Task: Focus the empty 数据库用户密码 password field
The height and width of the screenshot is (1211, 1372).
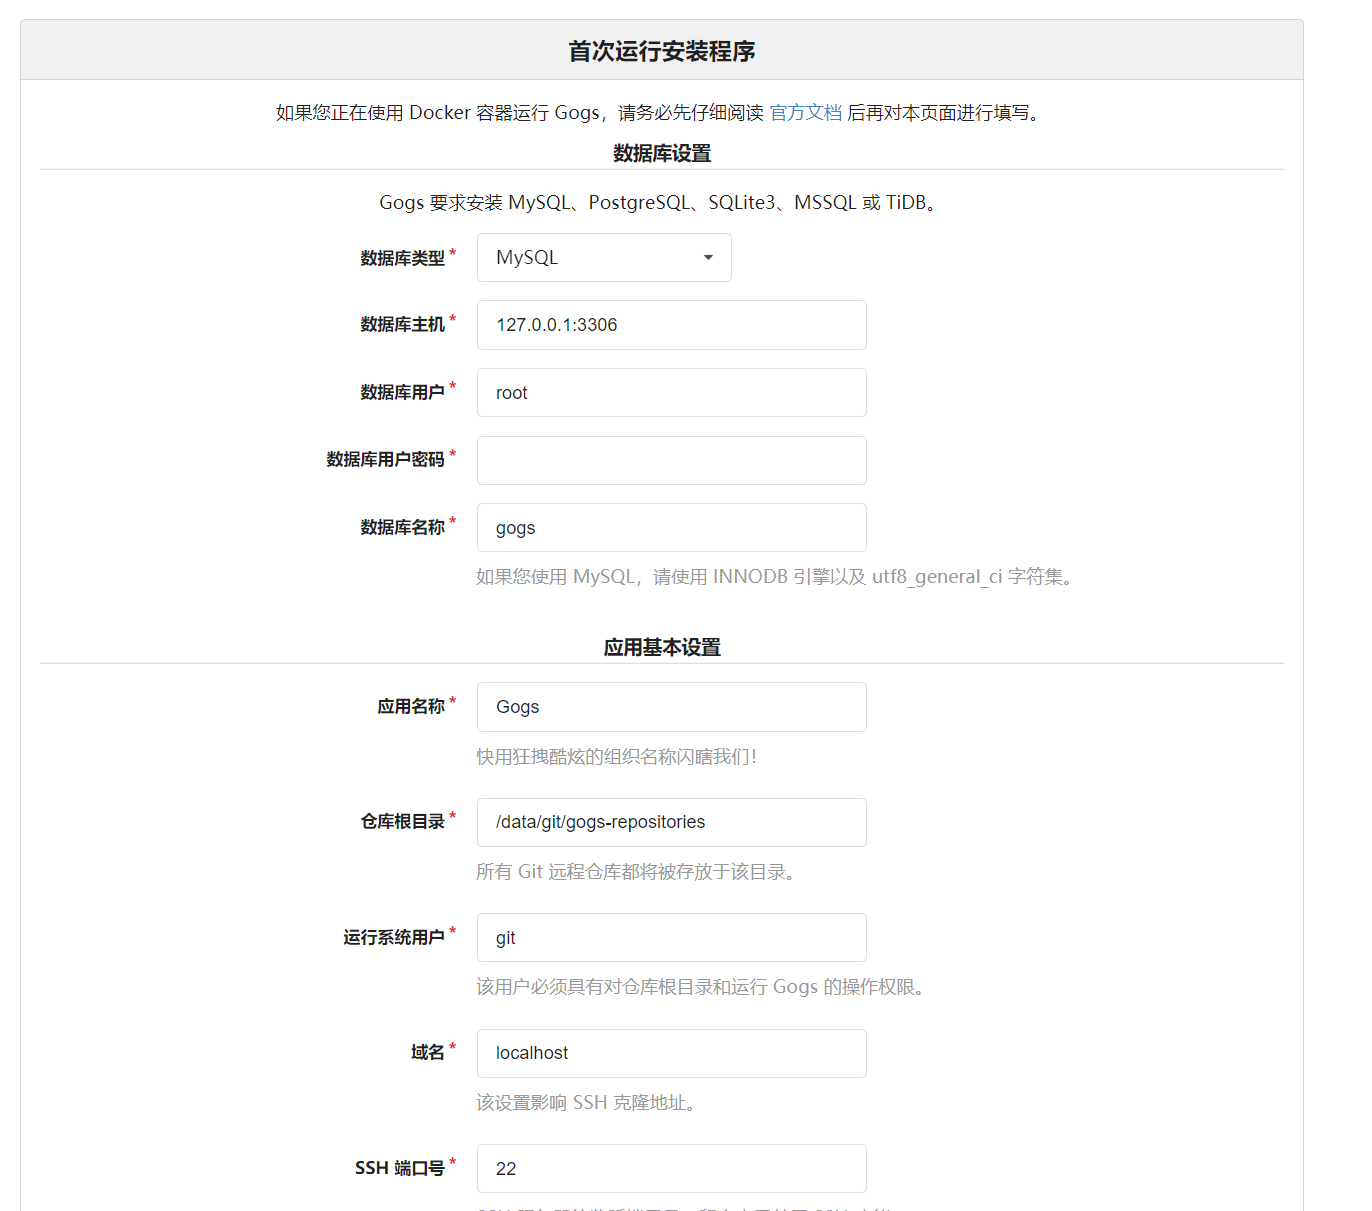Action: [671, 460]
